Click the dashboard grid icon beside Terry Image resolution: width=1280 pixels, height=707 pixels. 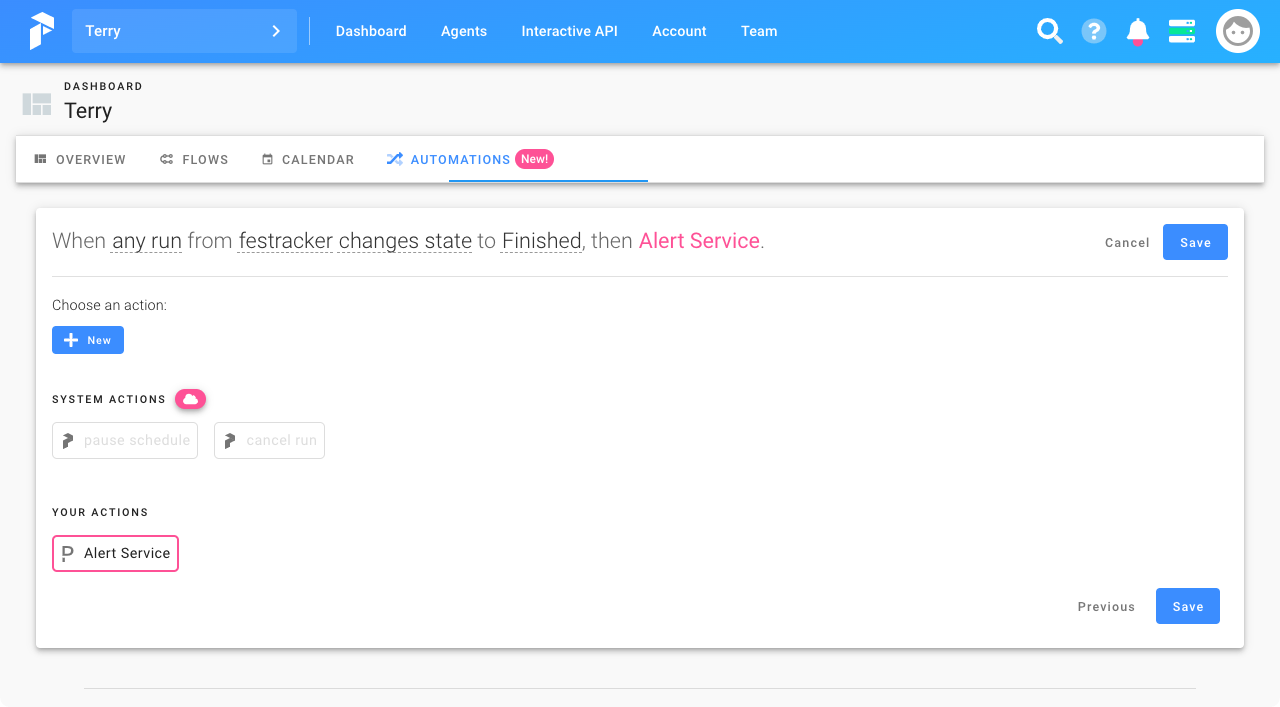pyautogui.click(x=37, y=104)
